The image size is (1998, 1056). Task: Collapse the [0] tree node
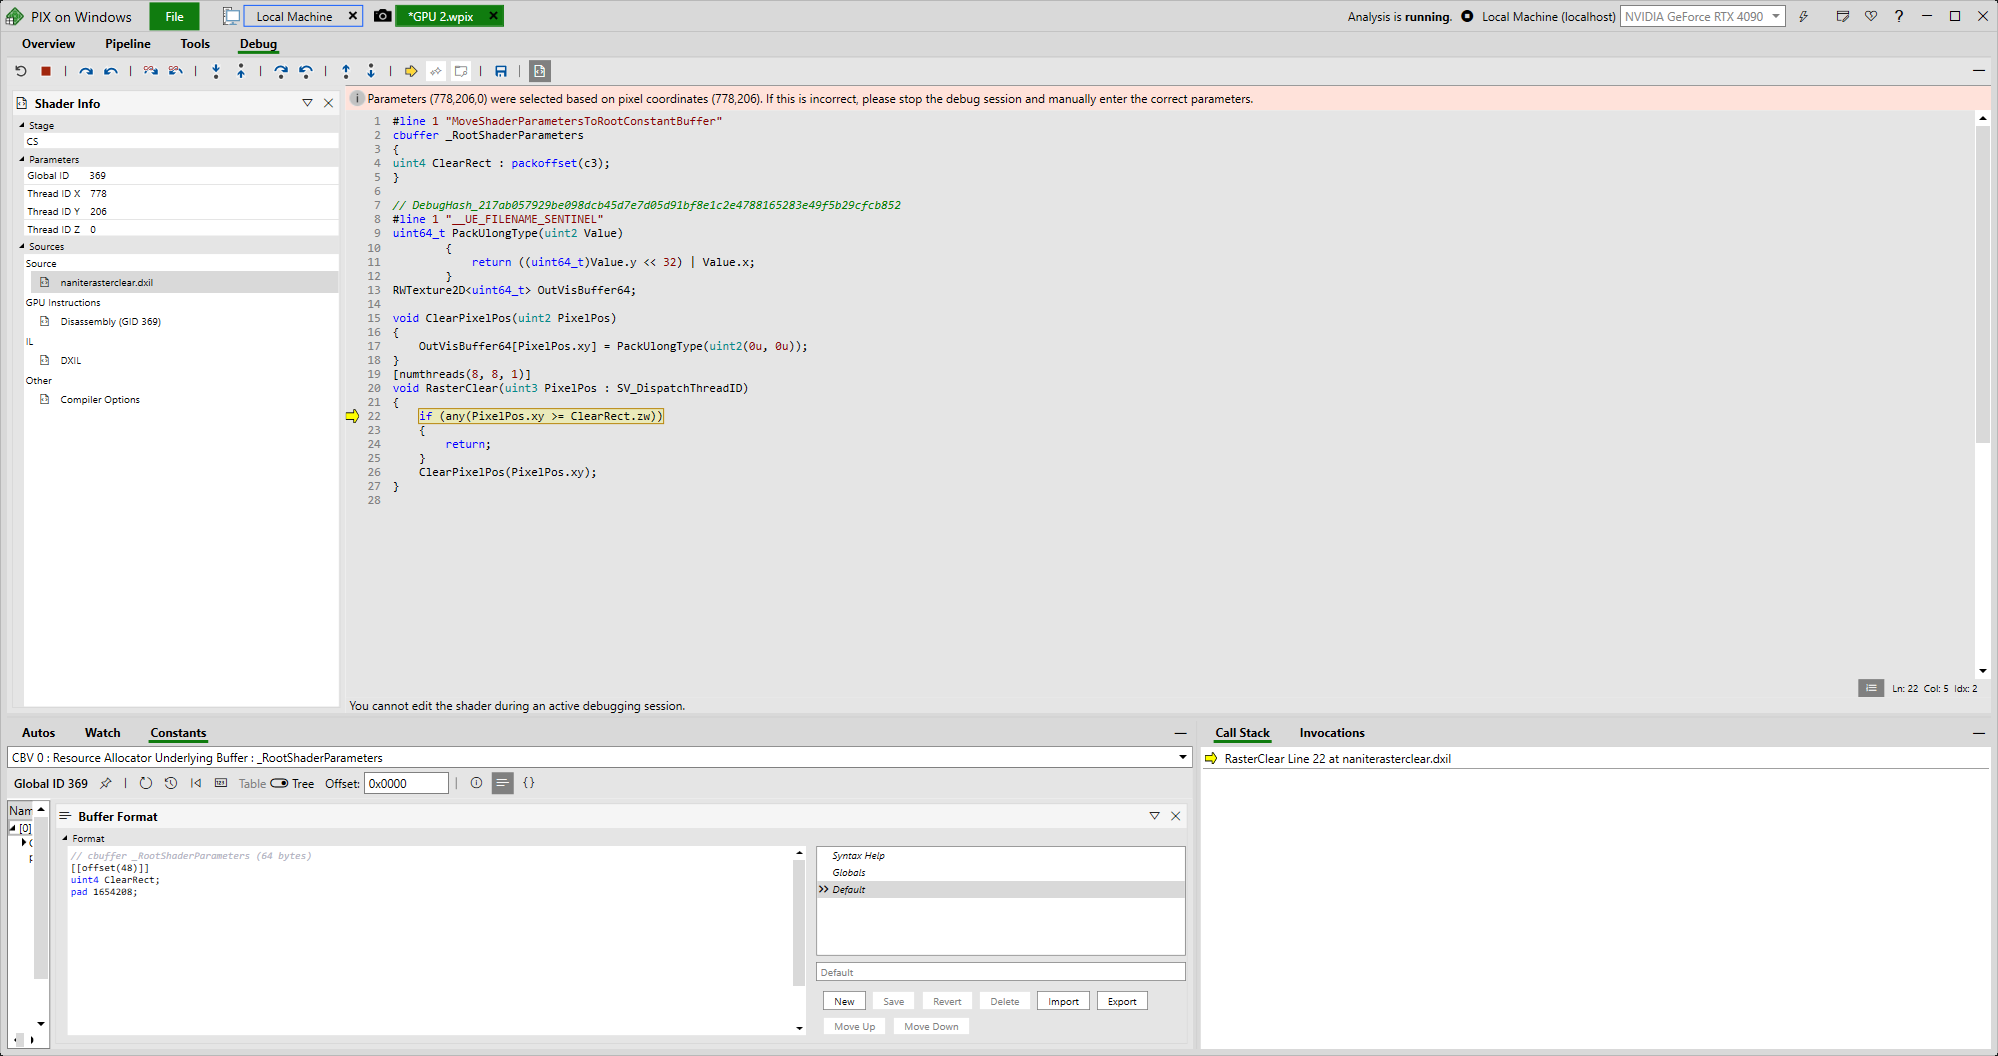[13, 828]
